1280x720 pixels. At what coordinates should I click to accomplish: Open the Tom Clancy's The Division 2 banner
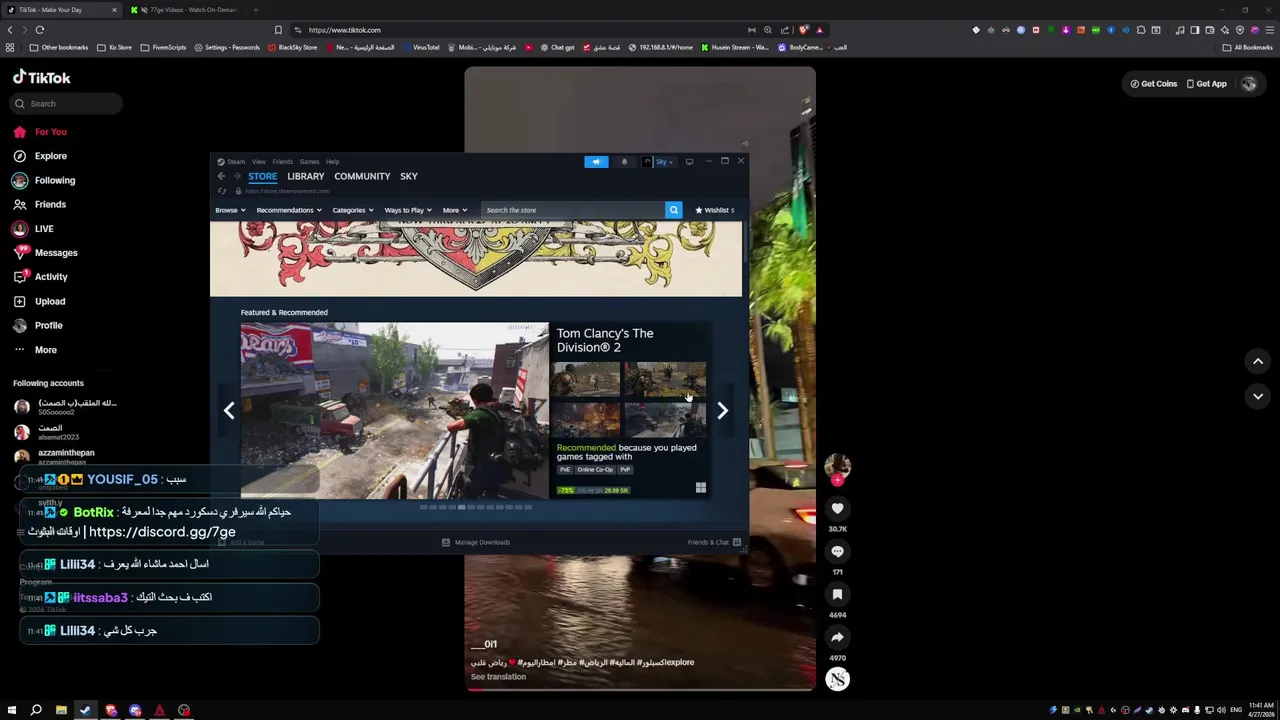(475, 410)
